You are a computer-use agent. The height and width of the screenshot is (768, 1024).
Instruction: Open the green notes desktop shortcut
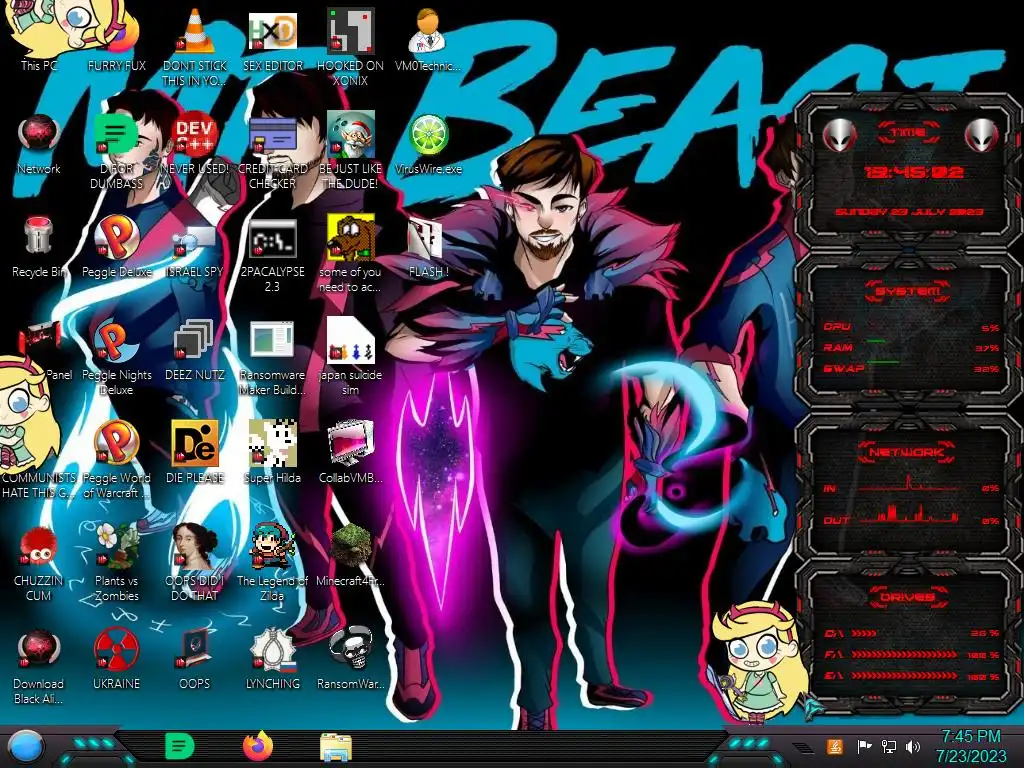117,134
